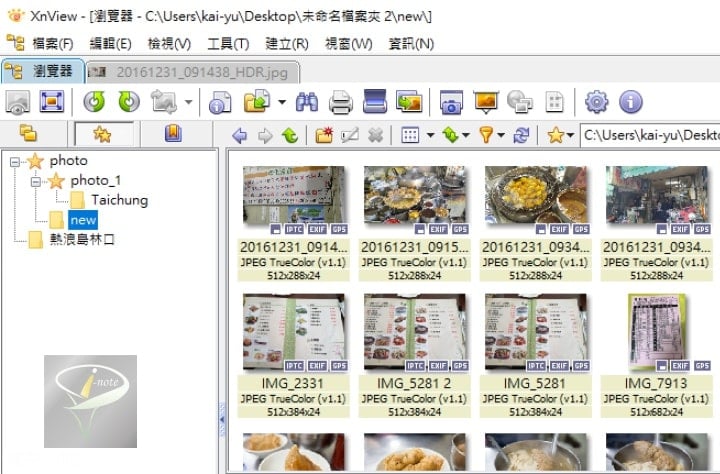
Task: Select the photo favorites root
Action: (x=68, y=160)
